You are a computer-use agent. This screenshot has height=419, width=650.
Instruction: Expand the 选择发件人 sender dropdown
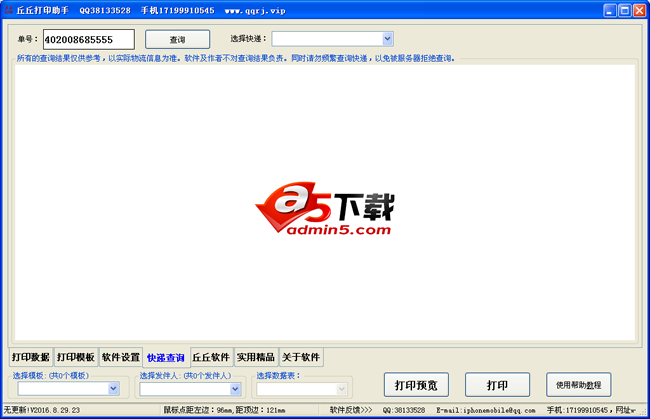pyautogui.click(x=190, y=389)
